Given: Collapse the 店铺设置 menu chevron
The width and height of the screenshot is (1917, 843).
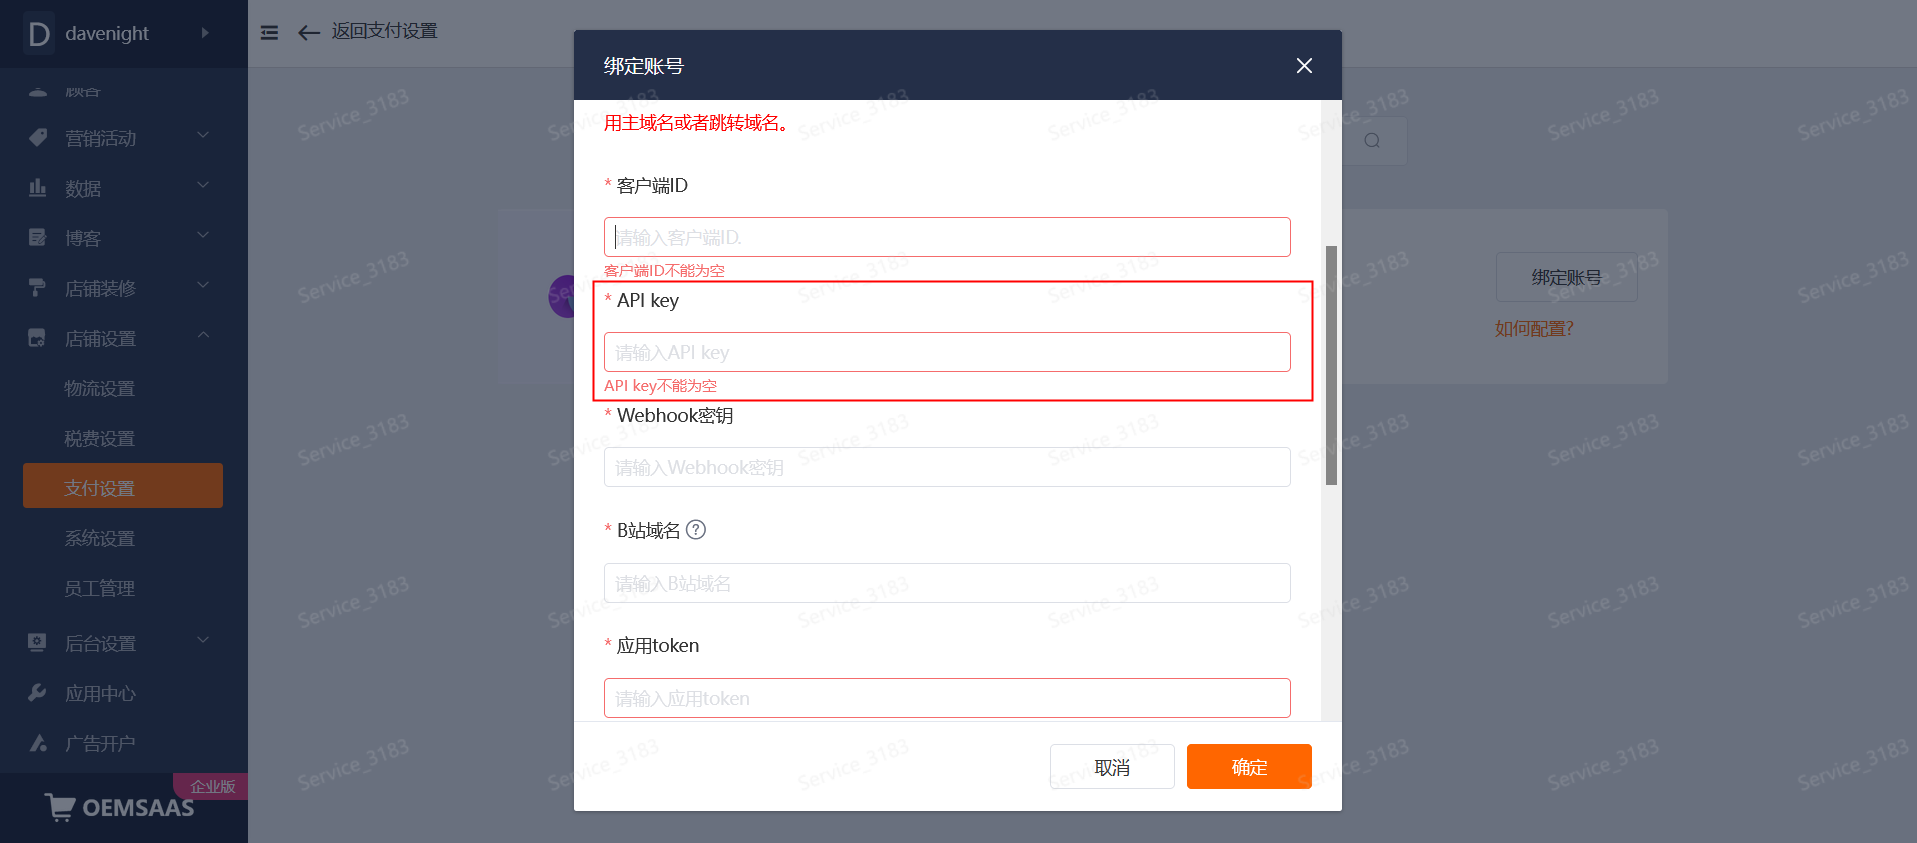Looking at the screenshot, I should 203,335.
